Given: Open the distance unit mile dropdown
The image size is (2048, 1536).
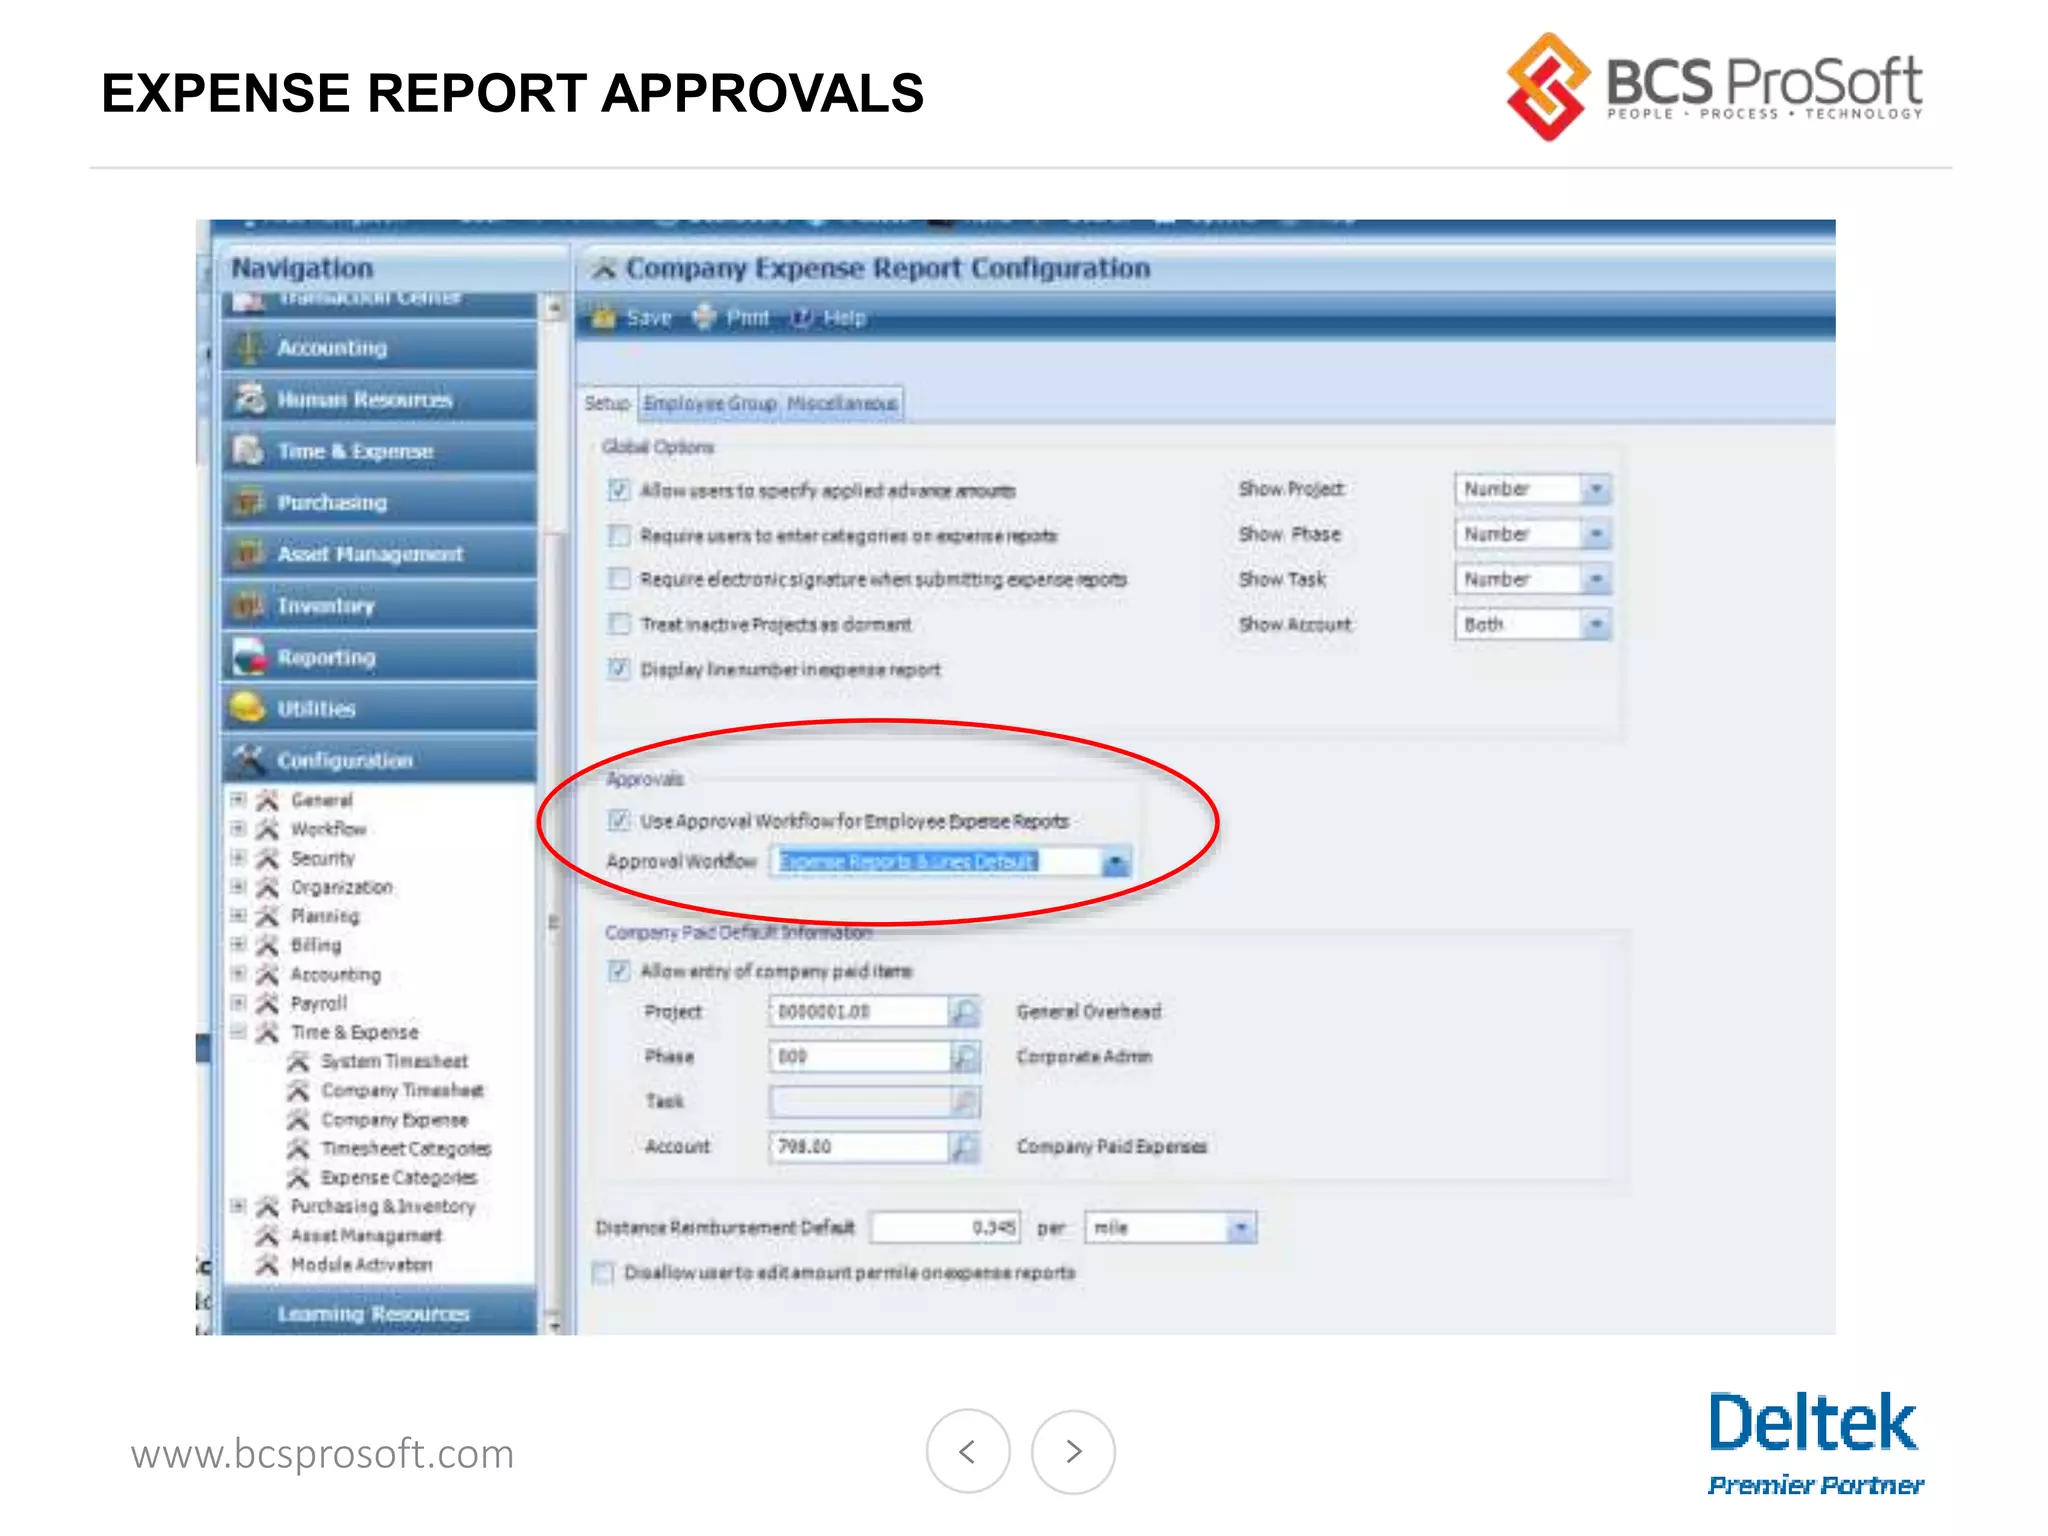Looking at the screenshot, I should click(1241, 1227).
